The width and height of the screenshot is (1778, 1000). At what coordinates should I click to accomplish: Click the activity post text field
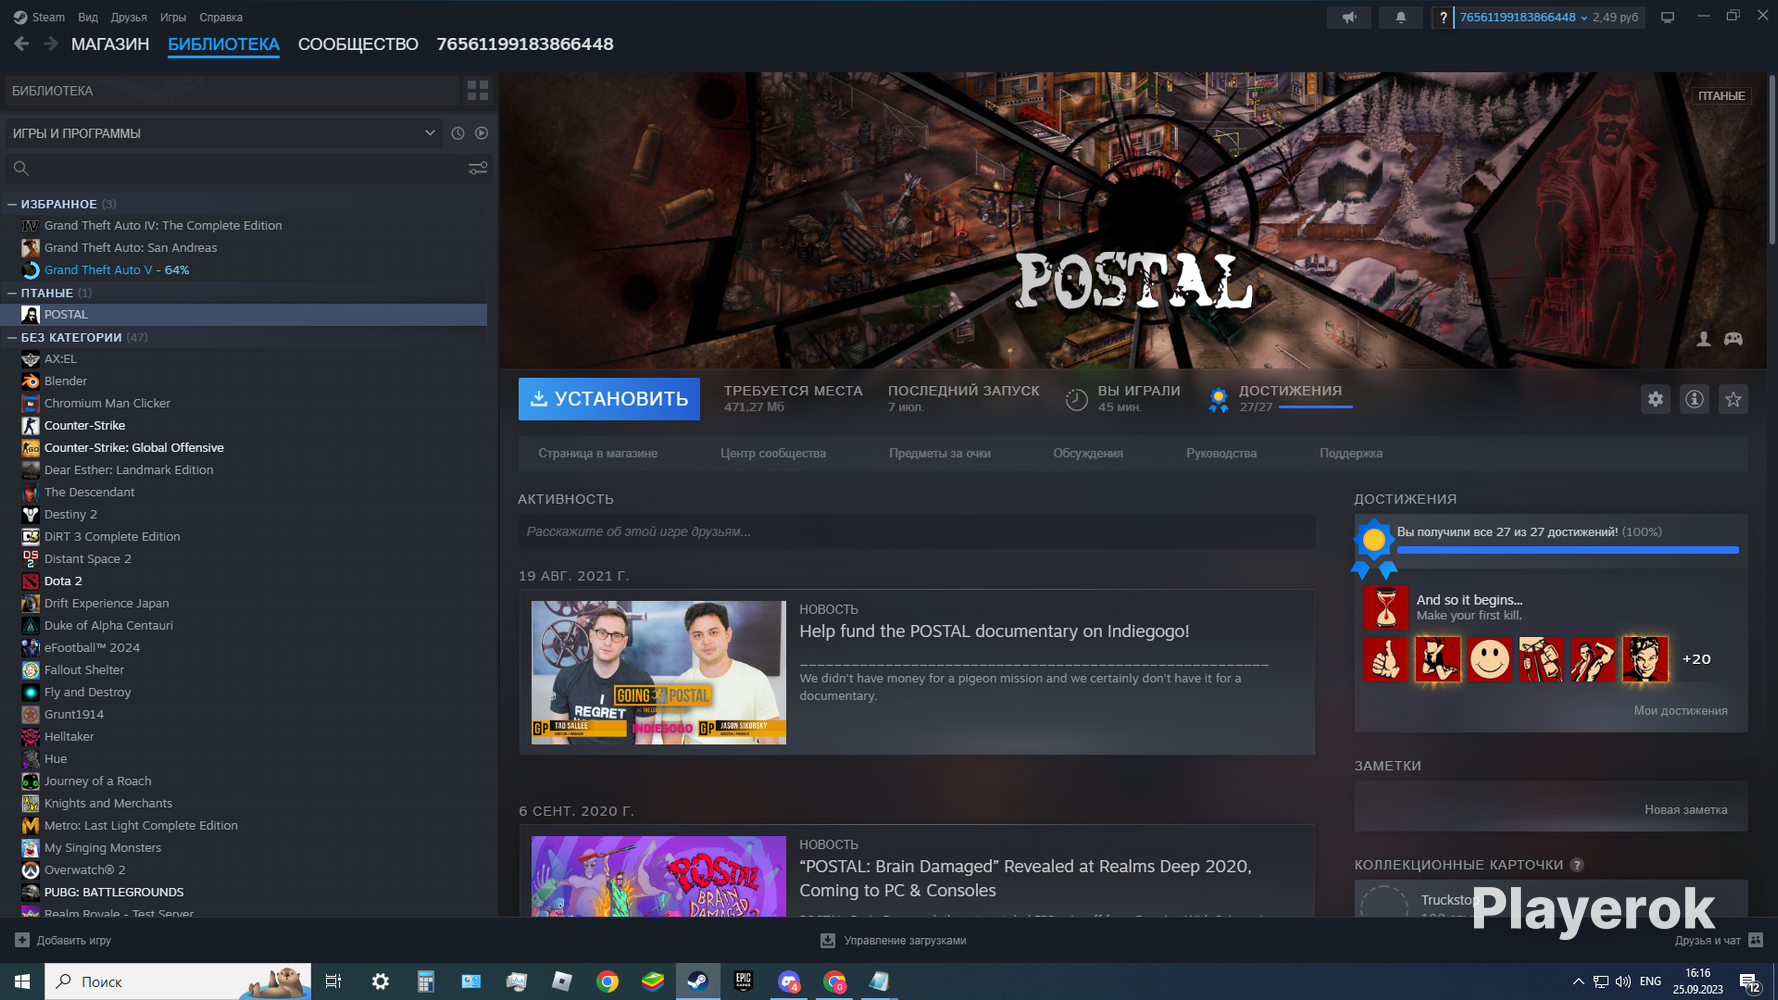coord(916,531)
